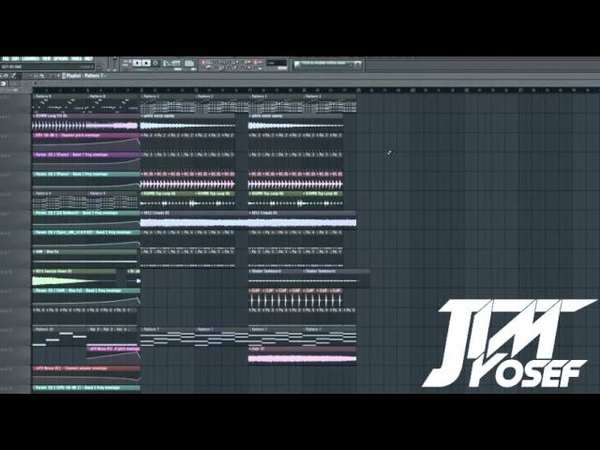The height and width of the screenshot is (450, 600).
Task: Click the transport Play button
Action: click(137, 63)
